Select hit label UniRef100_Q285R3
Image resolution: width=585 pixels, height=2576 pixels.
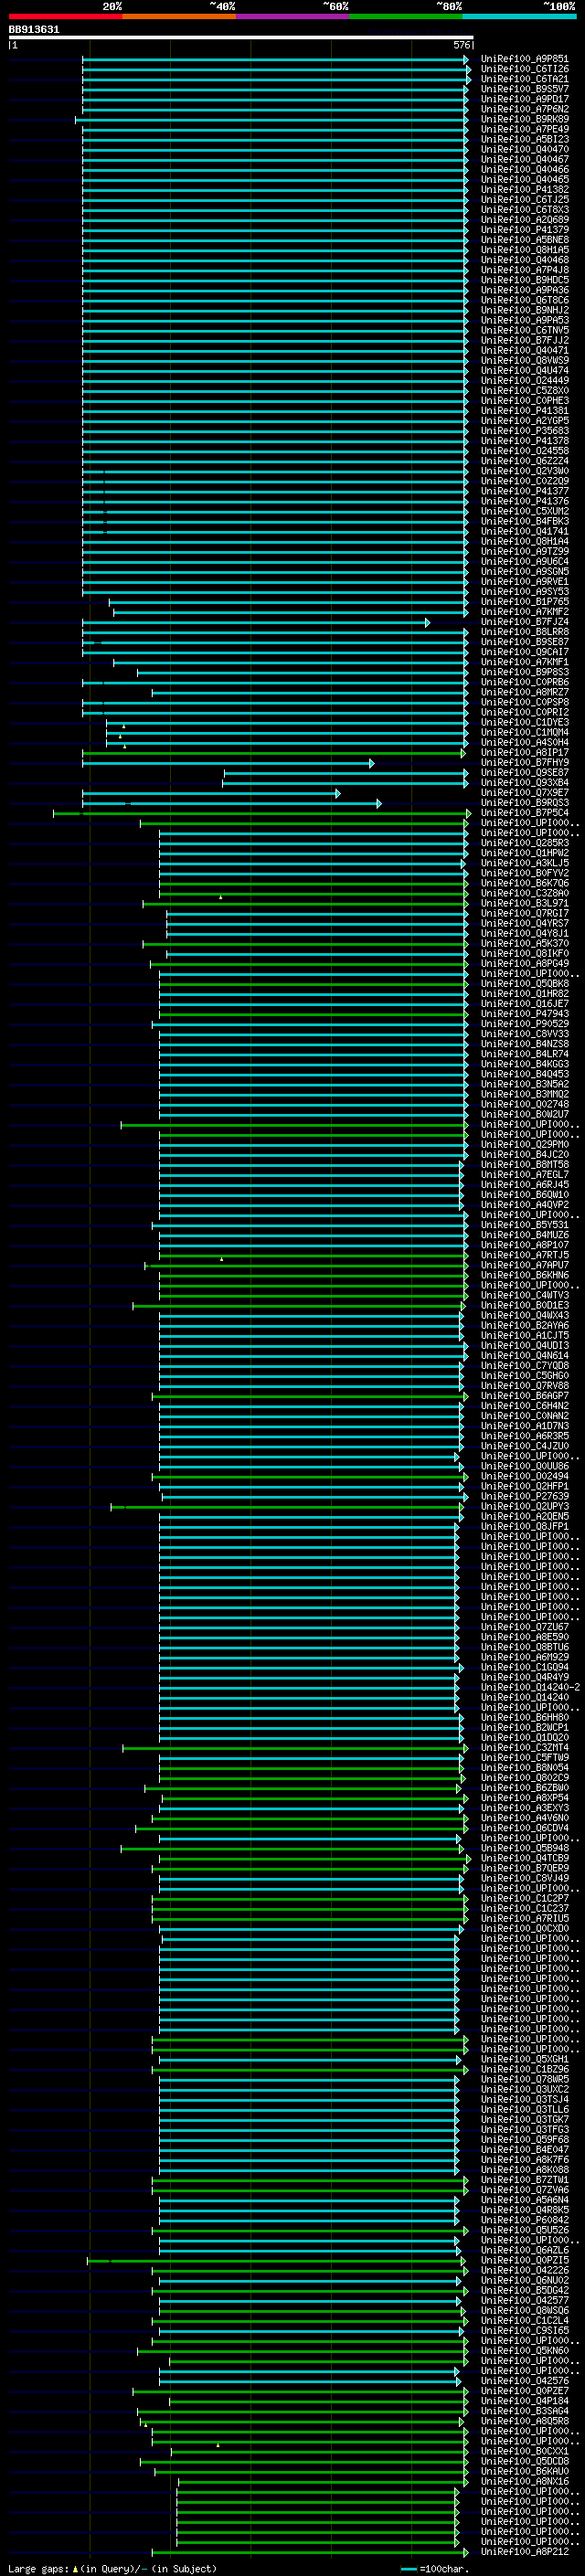click(x=524, y=843)
